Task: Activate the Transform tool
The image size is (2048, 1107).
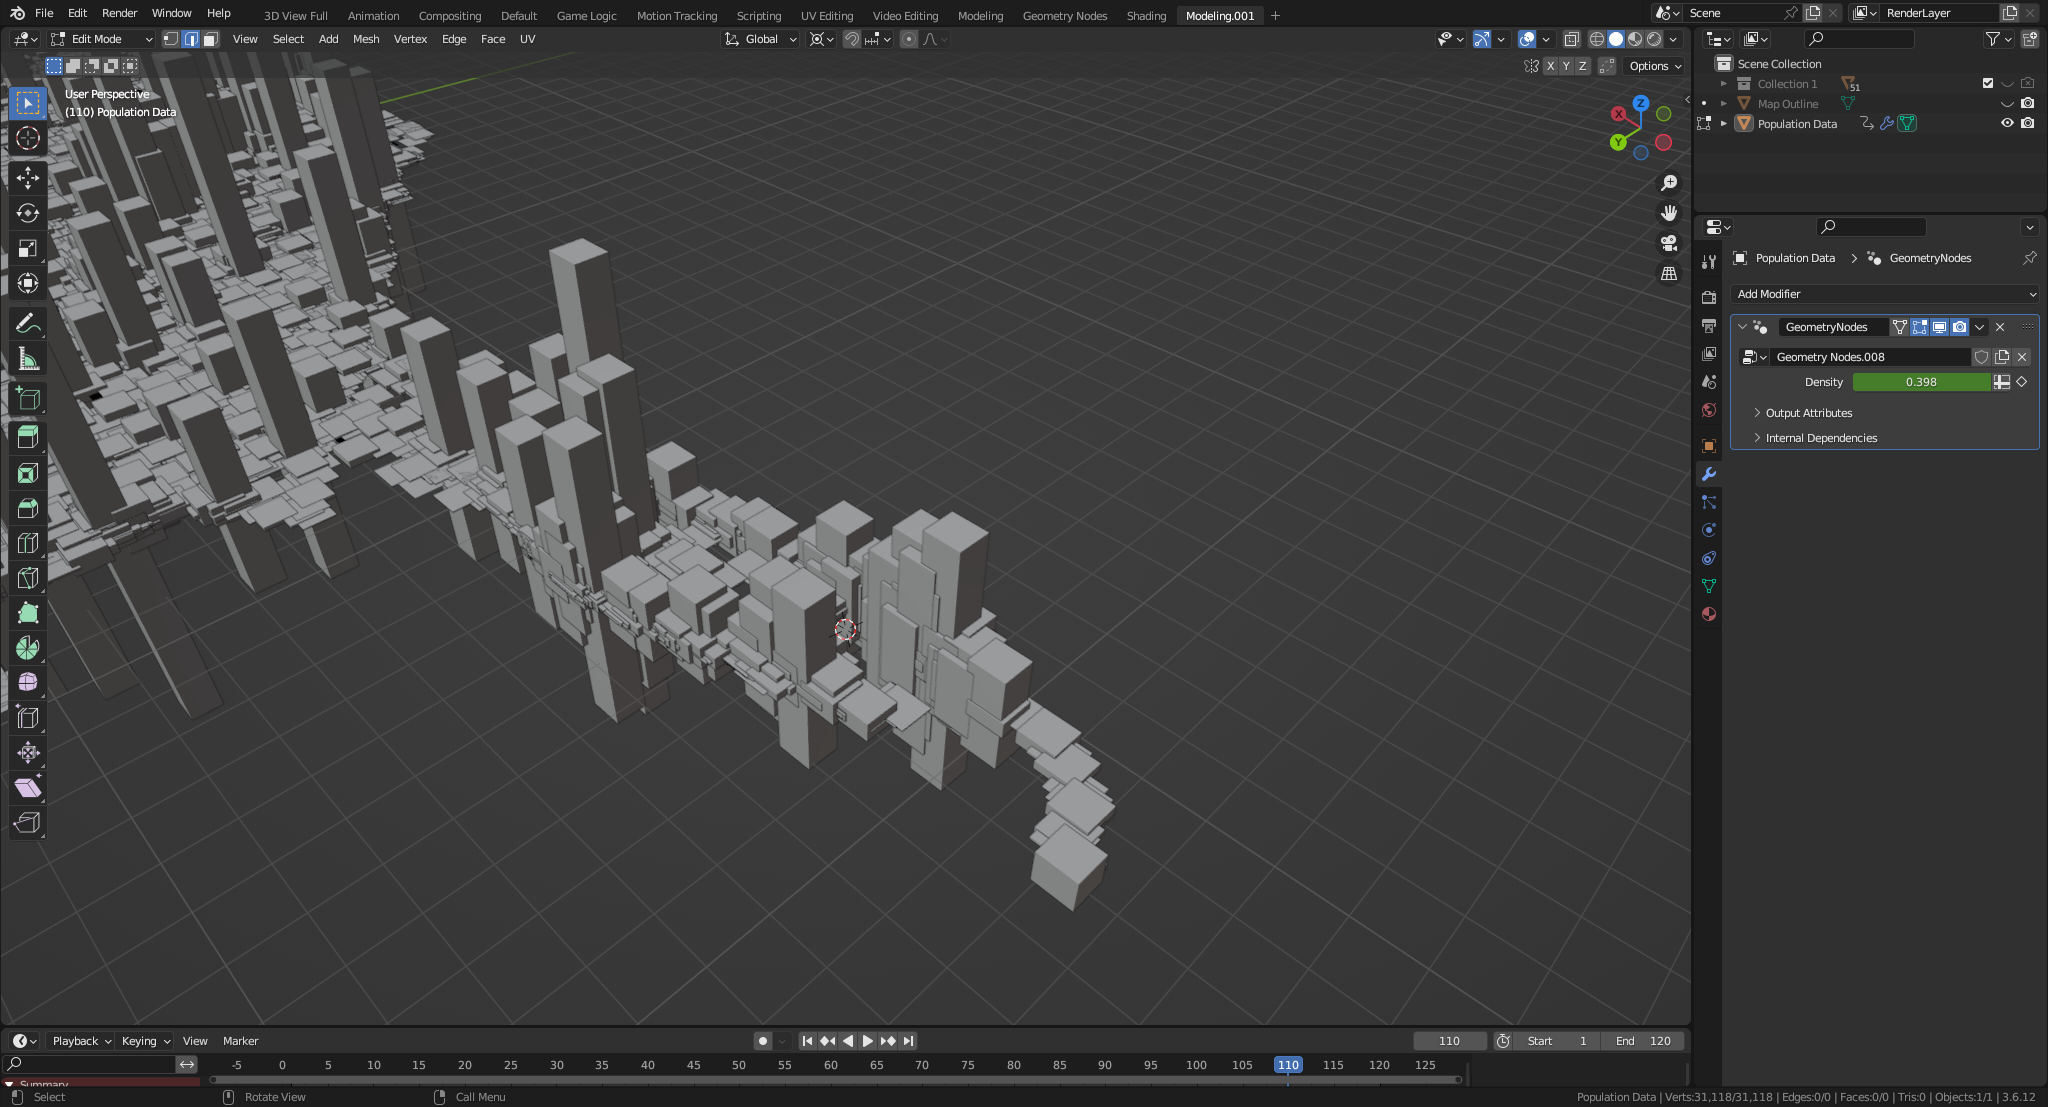Action: coord(28,283)
